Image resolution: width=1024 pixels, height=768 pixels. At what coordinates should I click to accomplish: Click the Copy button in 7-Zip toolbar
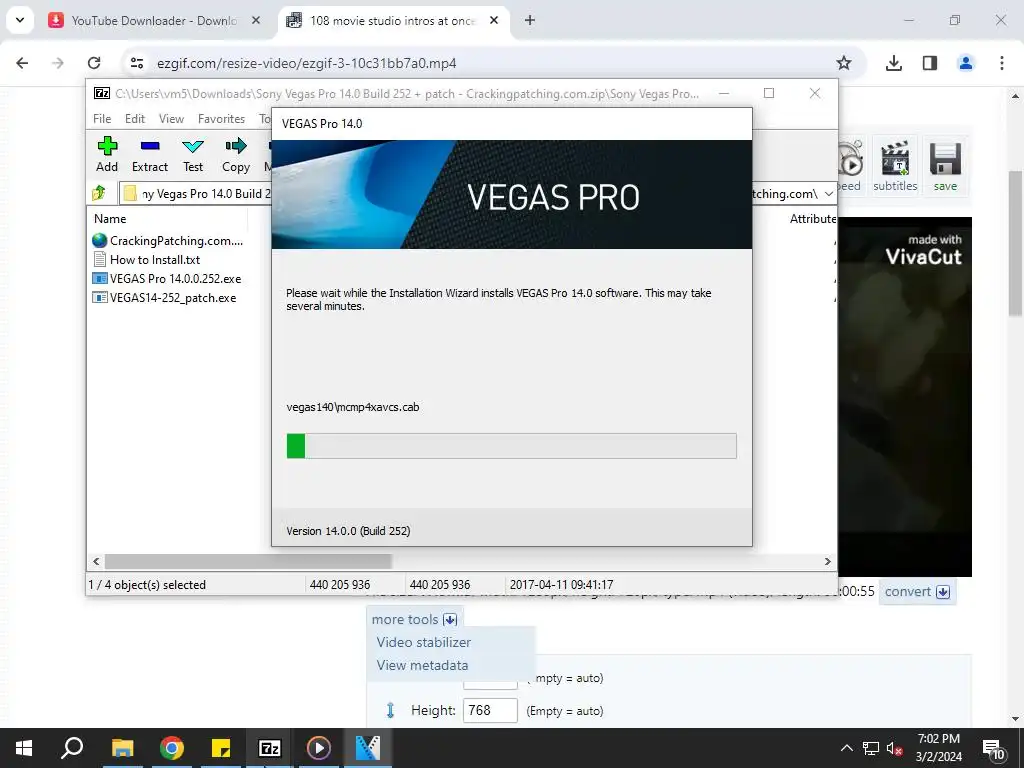click(236, 155)
